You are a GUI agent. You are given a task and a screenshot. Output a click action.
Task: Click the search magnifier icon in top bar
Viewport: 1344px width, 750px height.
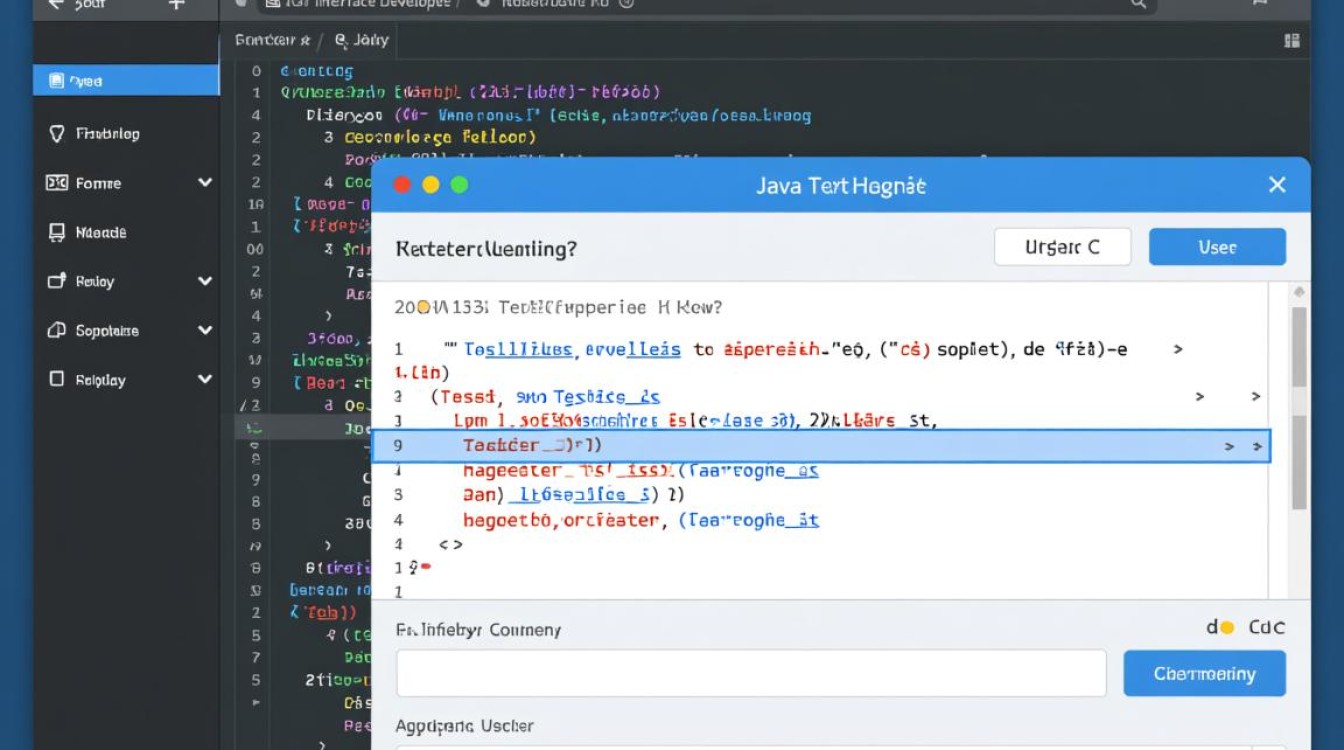pyautogui.click(x=1138, y=4)
